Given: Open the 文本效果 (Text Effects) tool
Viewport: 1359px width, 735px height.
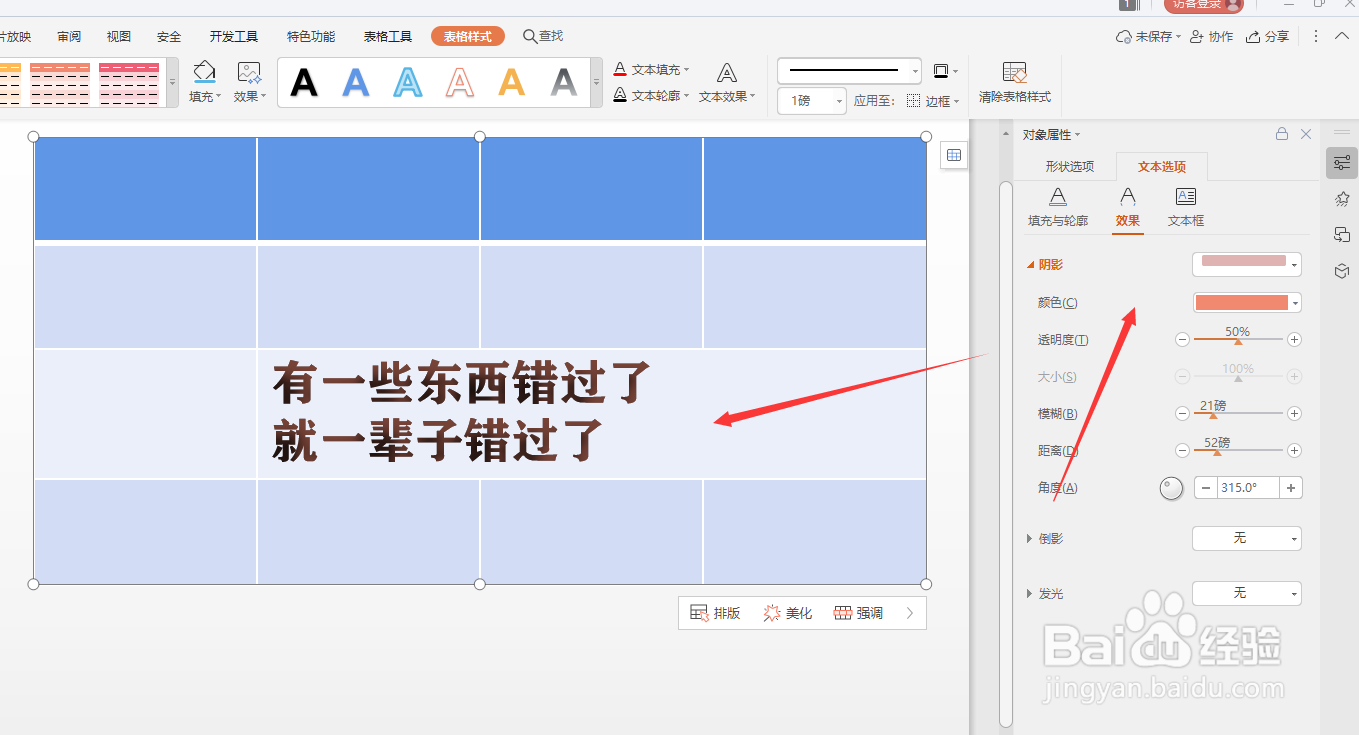Looking at the screenshot, I should pyautogui.click(x=727, y=84).
